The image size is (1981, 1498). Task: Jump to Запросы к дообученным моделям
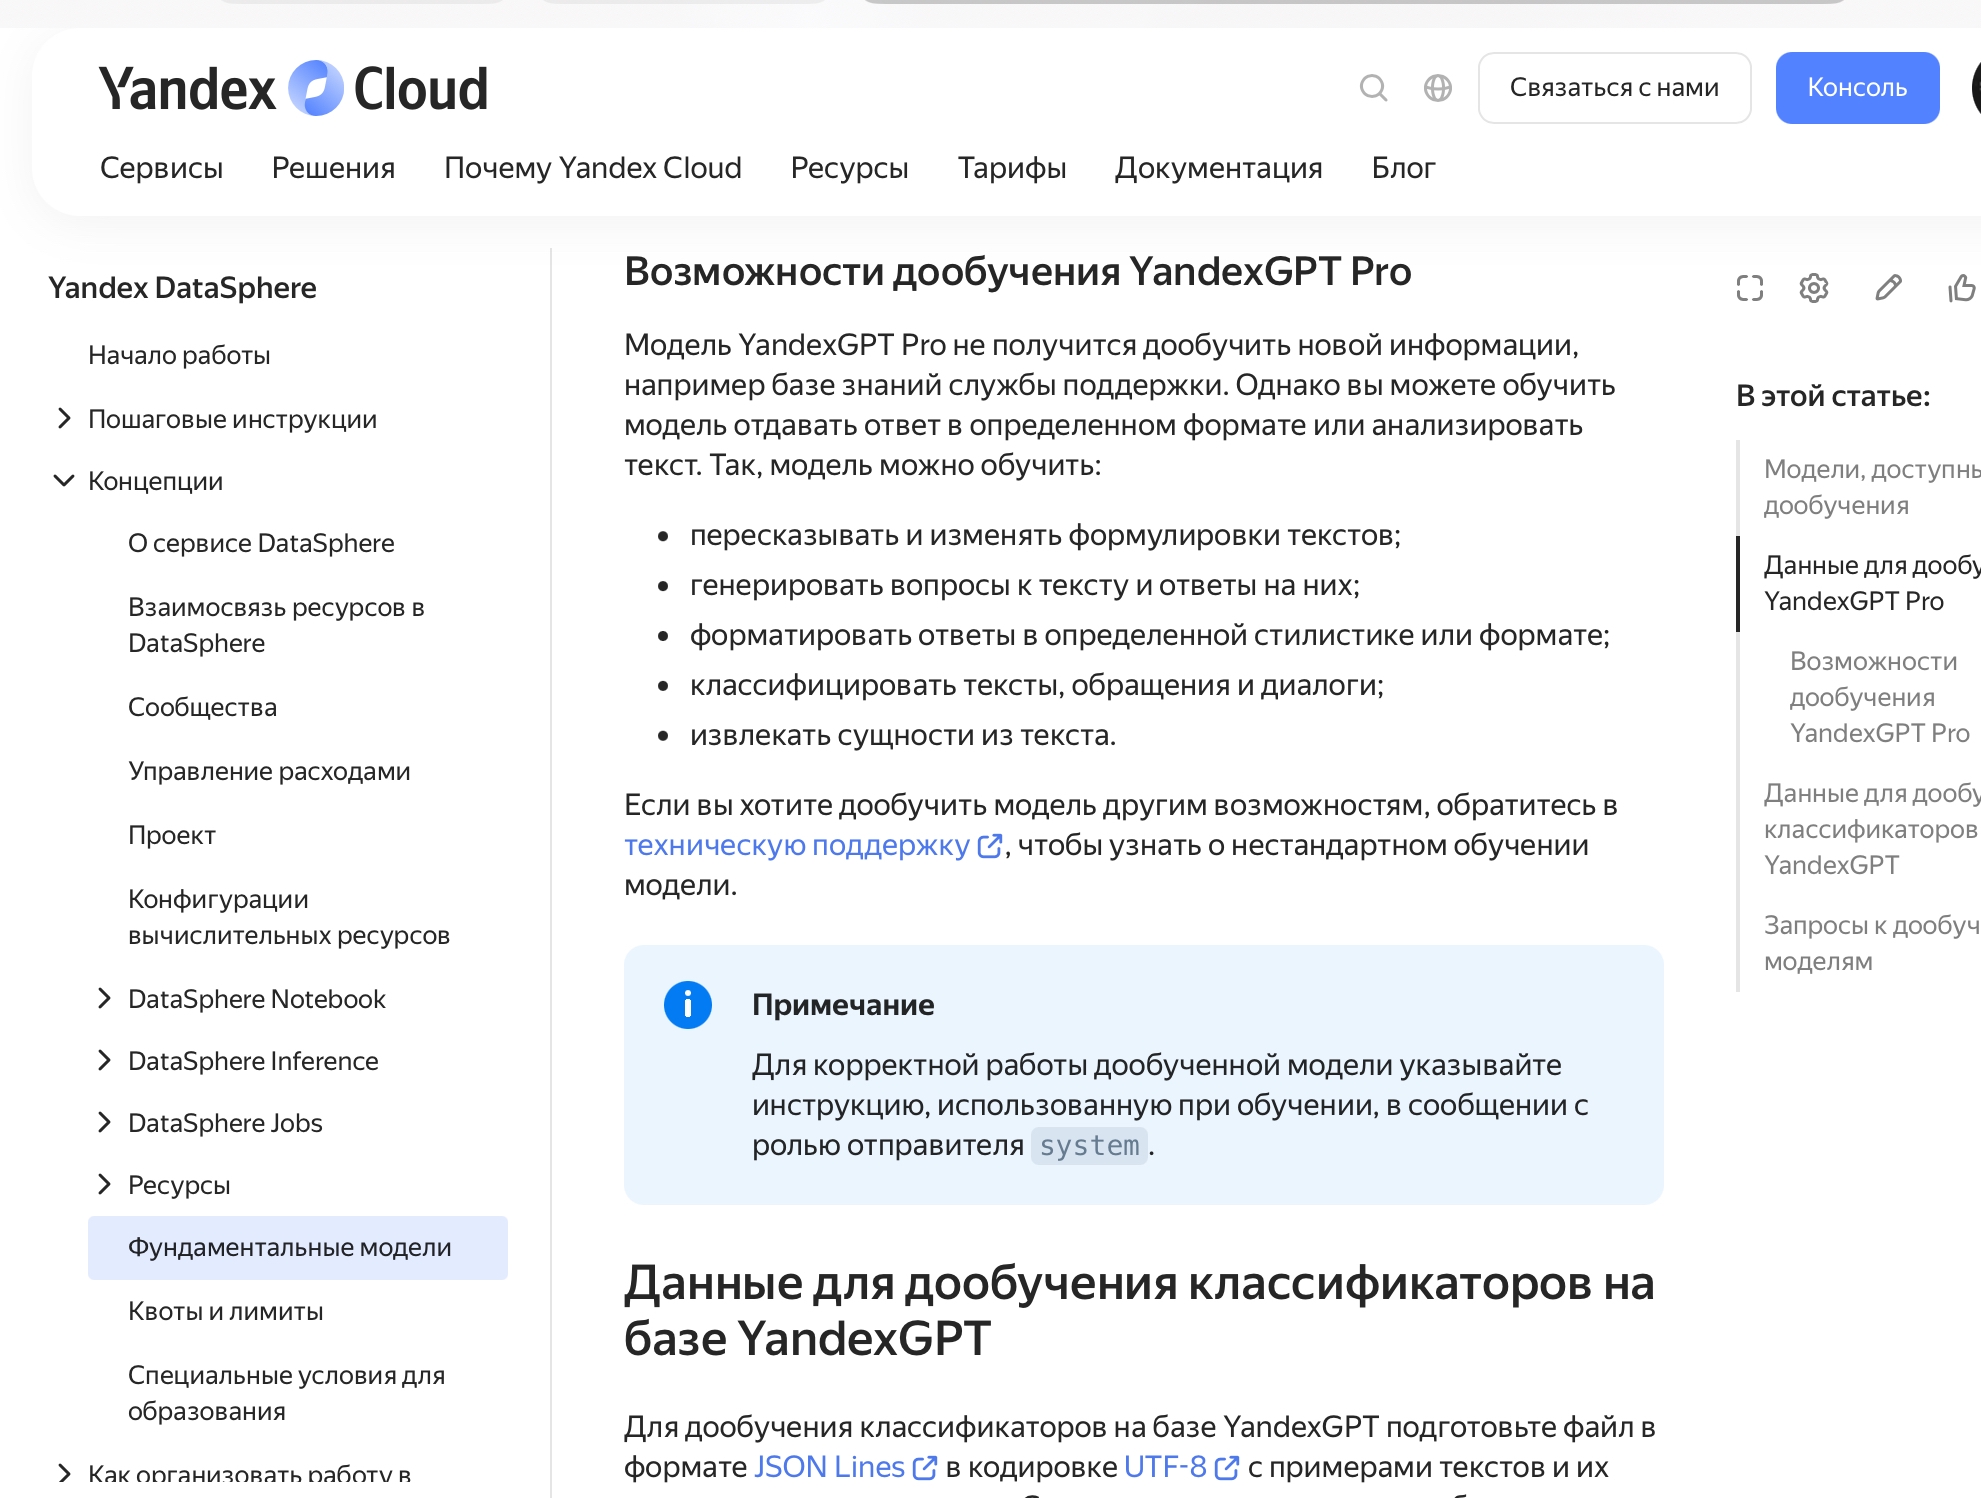click(x=1871, y=943)
